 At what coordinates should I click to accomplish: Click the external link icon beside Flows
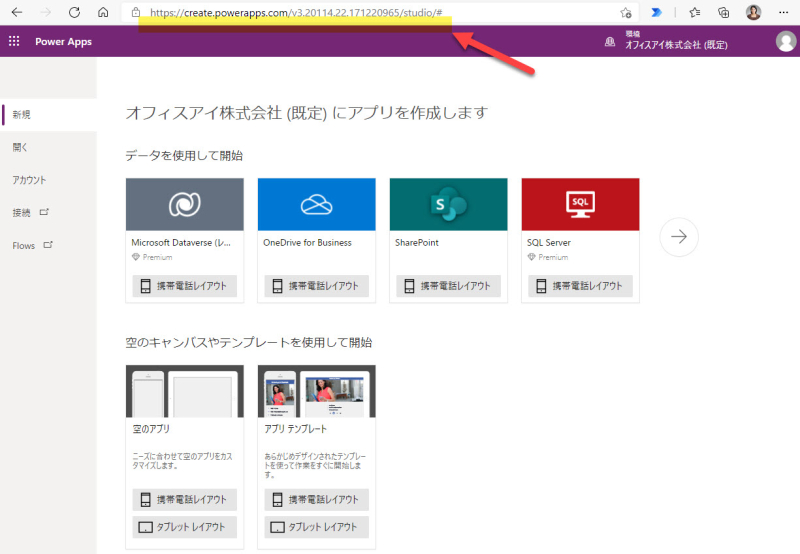click(48, 244)
